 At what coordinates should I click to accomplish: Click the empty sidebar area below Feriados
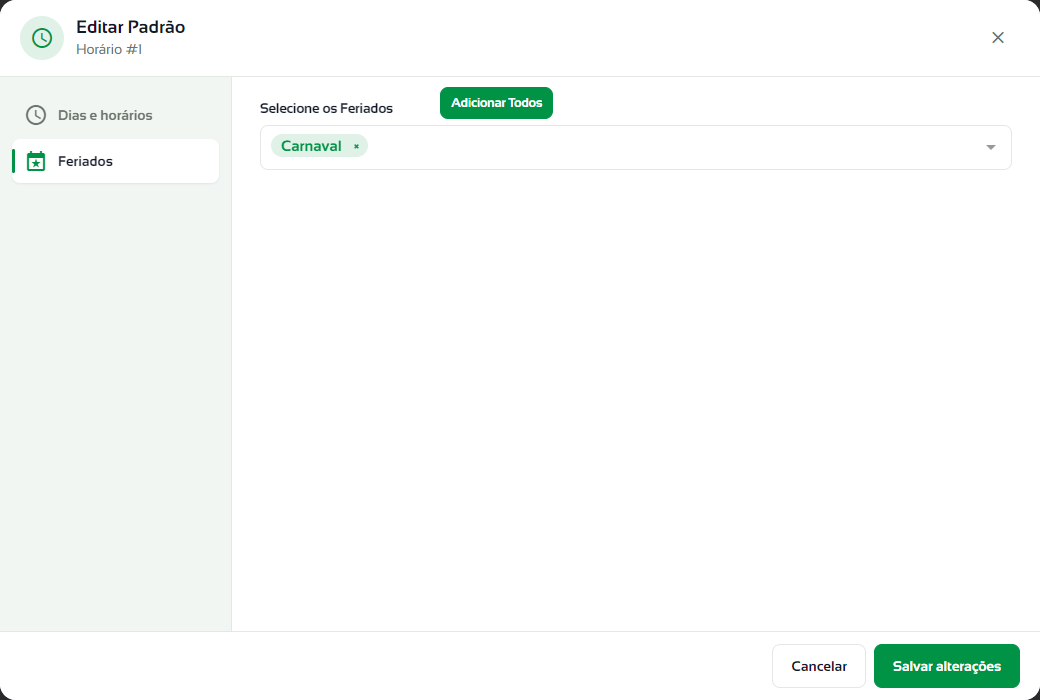[x=115, y=405]
